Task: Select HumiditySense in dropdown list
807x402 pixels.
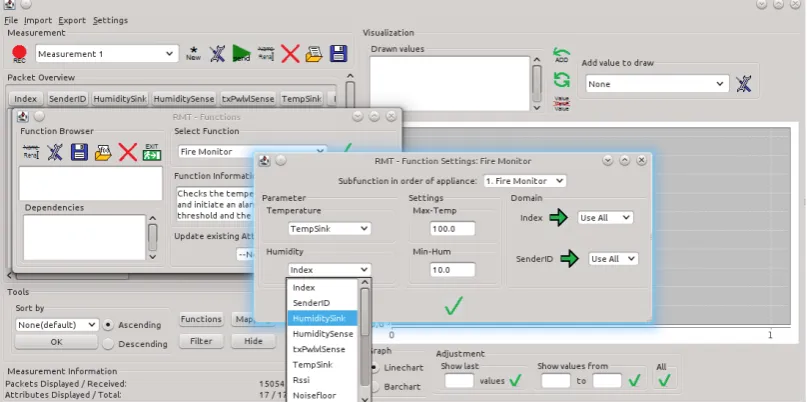Action: click(x=322, y=334)
